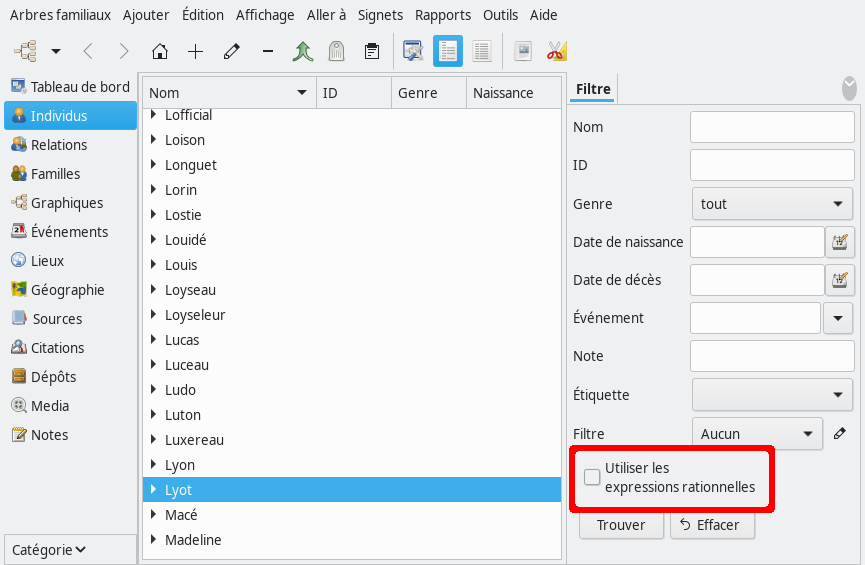Click the Trouver button
Viewport: 865px width, 565px height.
click(621, 525)
